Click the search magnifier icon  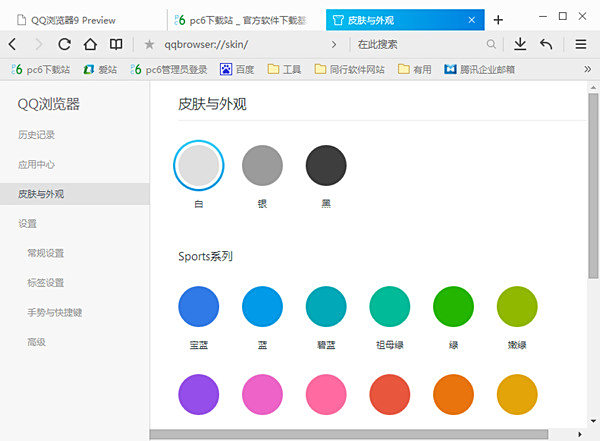pos(491,44)
